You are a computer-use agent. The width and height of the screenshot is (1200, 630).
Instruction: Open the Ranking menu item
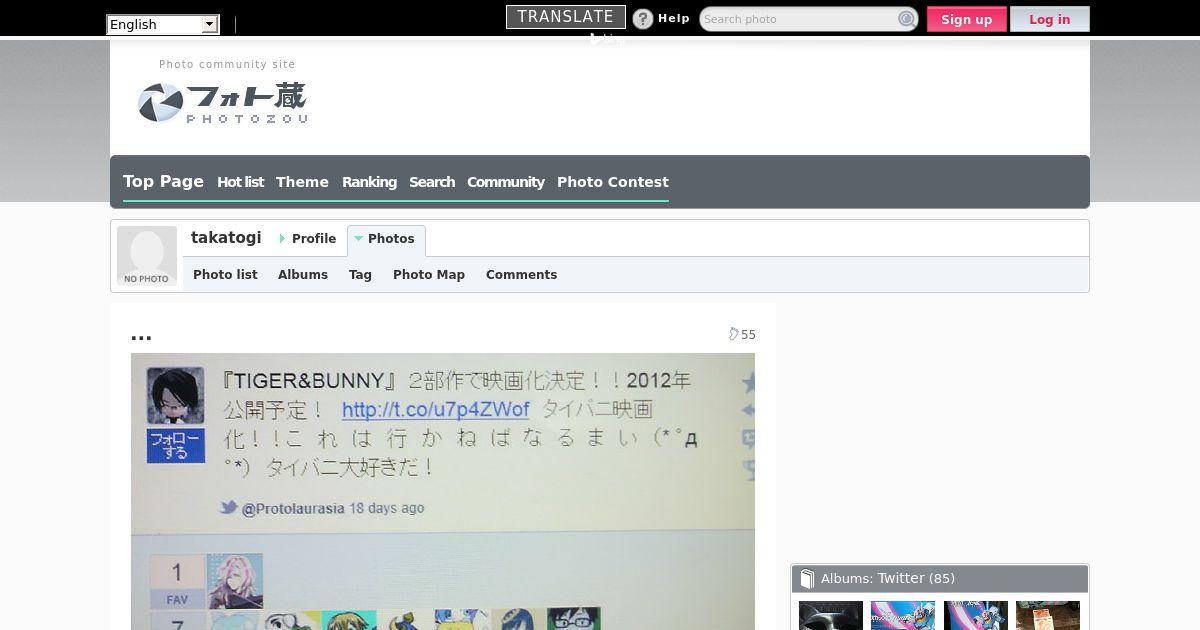point(369,182)
